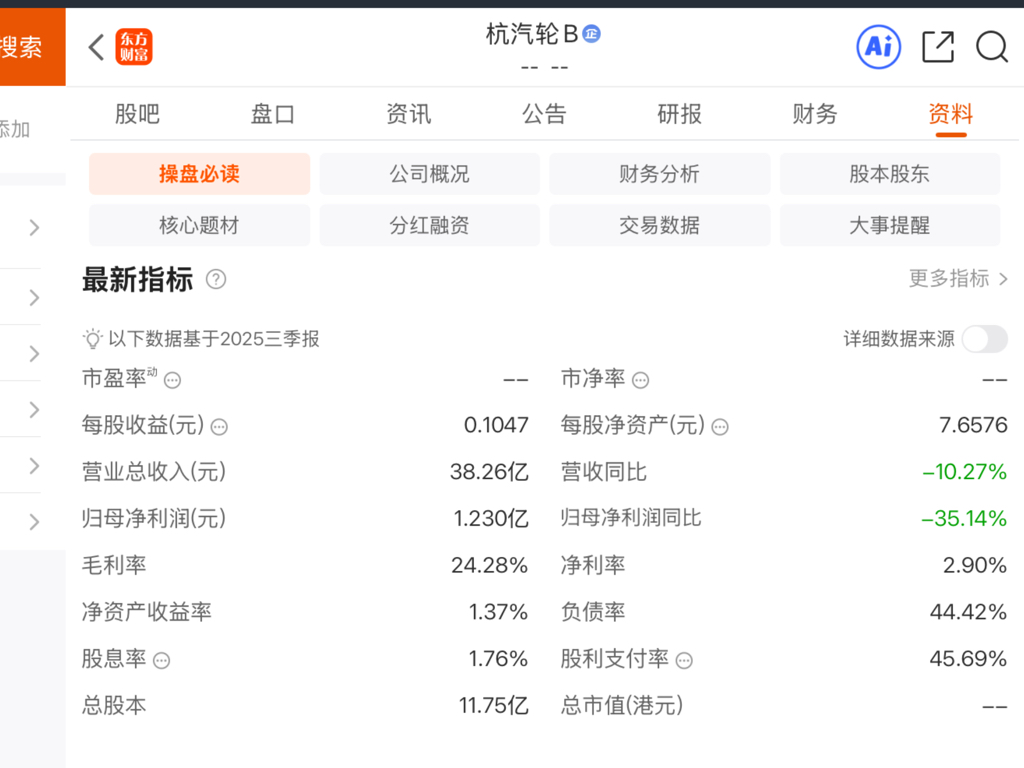1024x768 pixels.
Task: Expand the first sidebar chevron row
Action: click(34, 228)
